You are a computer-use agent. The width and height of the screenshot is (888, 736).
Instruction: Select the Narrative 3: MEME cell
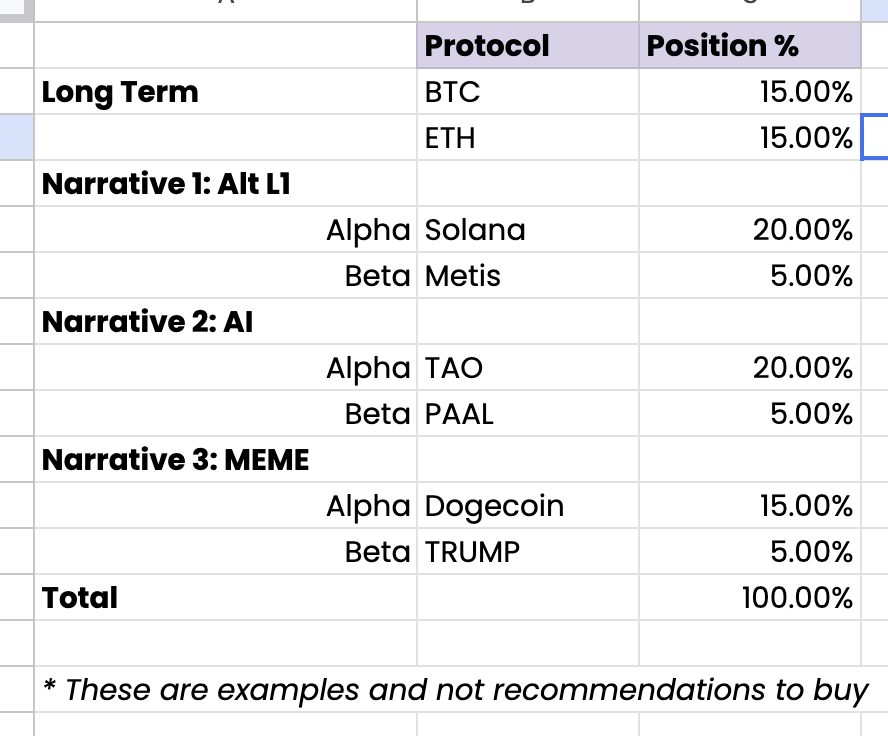(225, 460)
